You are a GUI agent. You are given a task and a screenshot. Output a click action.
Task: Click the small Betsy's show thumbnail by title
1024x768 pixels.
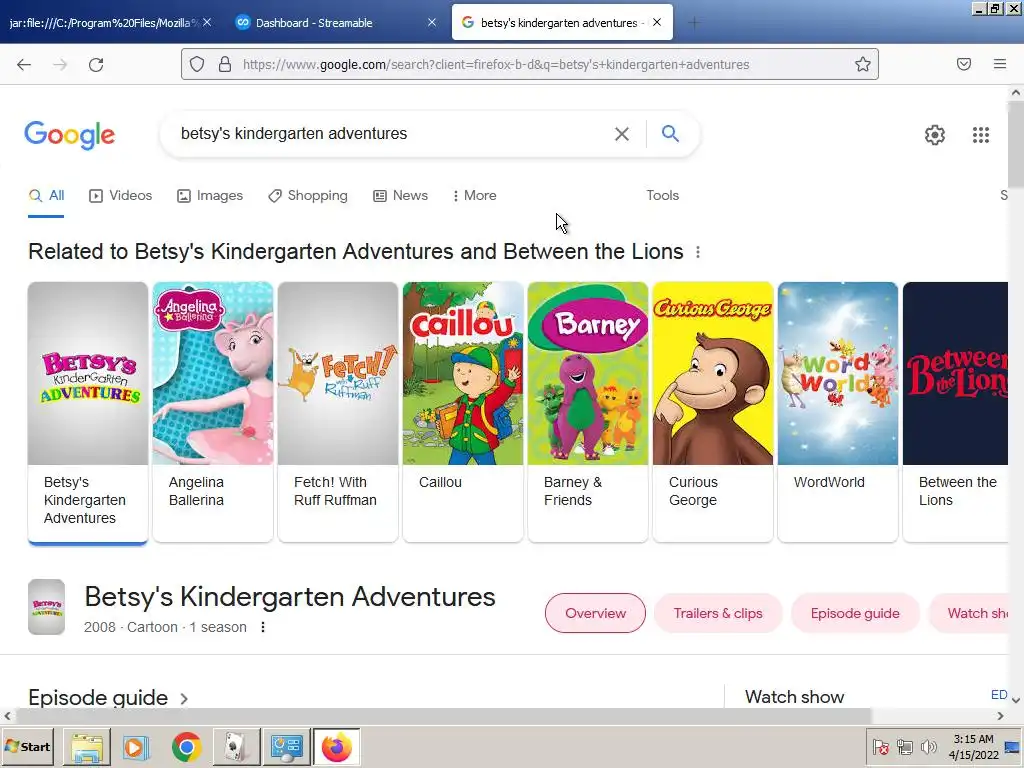[46, 607]
